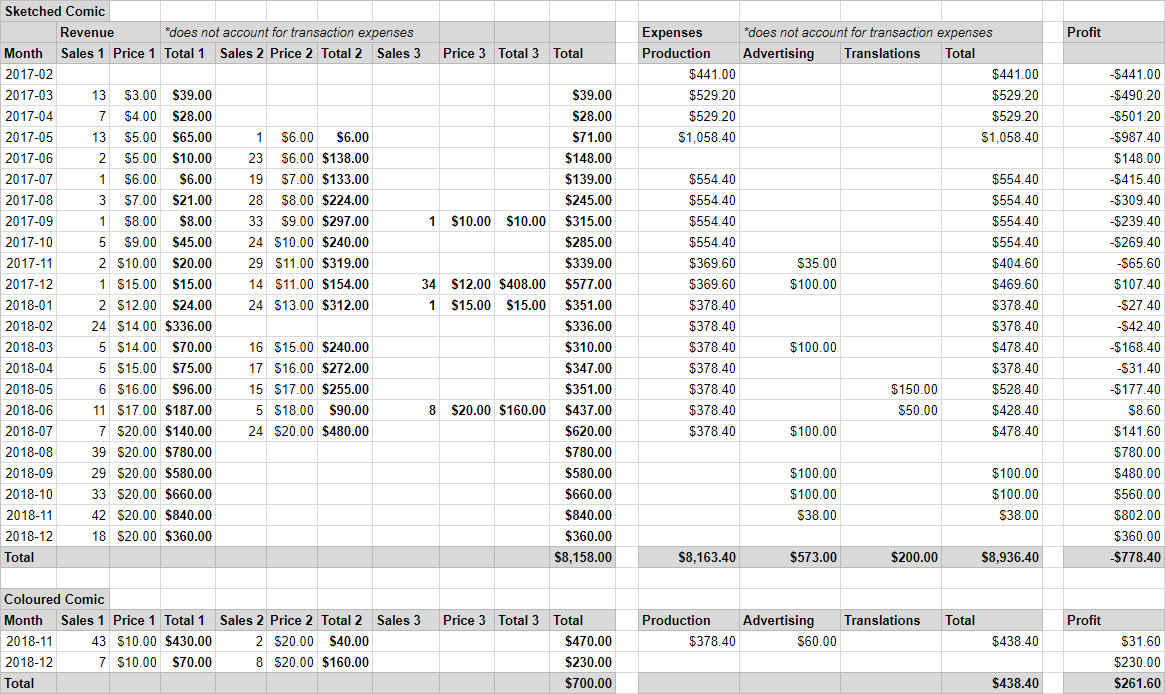Select the $150.00 translations cell for 2018-05
Screen dimensions: 1165x694
pyautogui.click(x=891, y=389)
